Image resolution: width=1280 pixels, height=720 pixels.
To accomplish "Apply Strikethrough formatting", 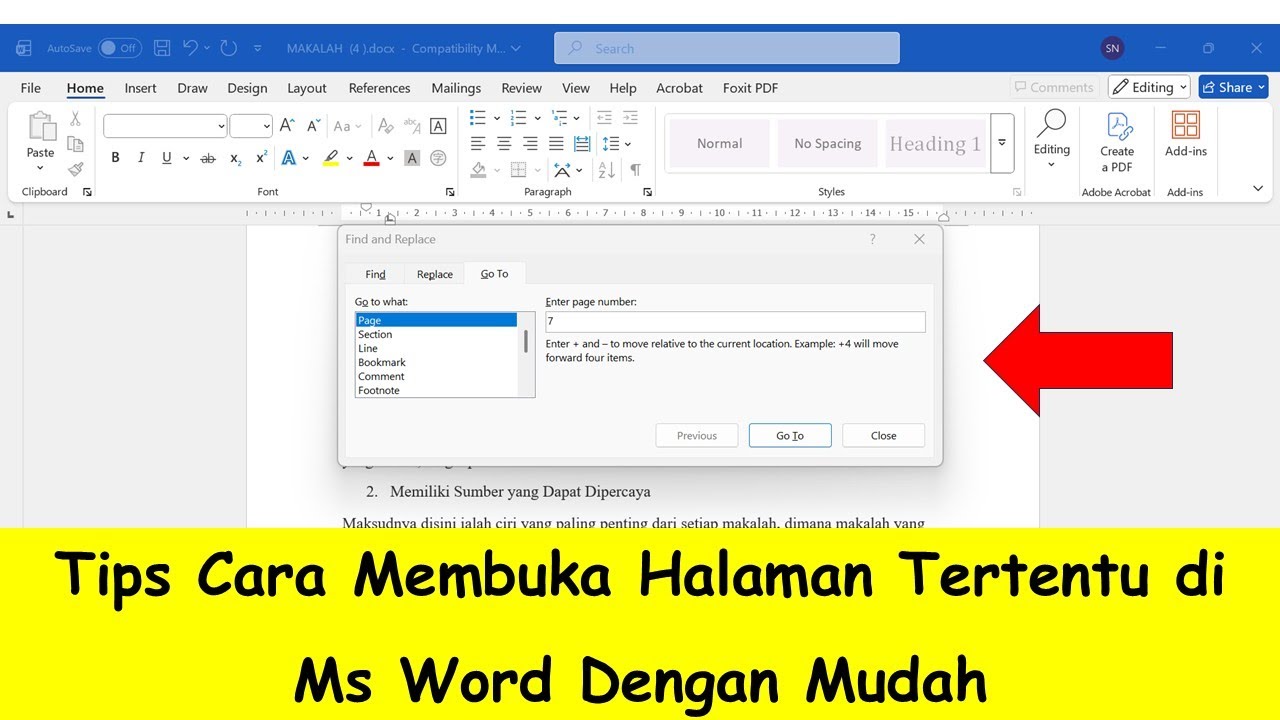I will [x=208, y=158].
